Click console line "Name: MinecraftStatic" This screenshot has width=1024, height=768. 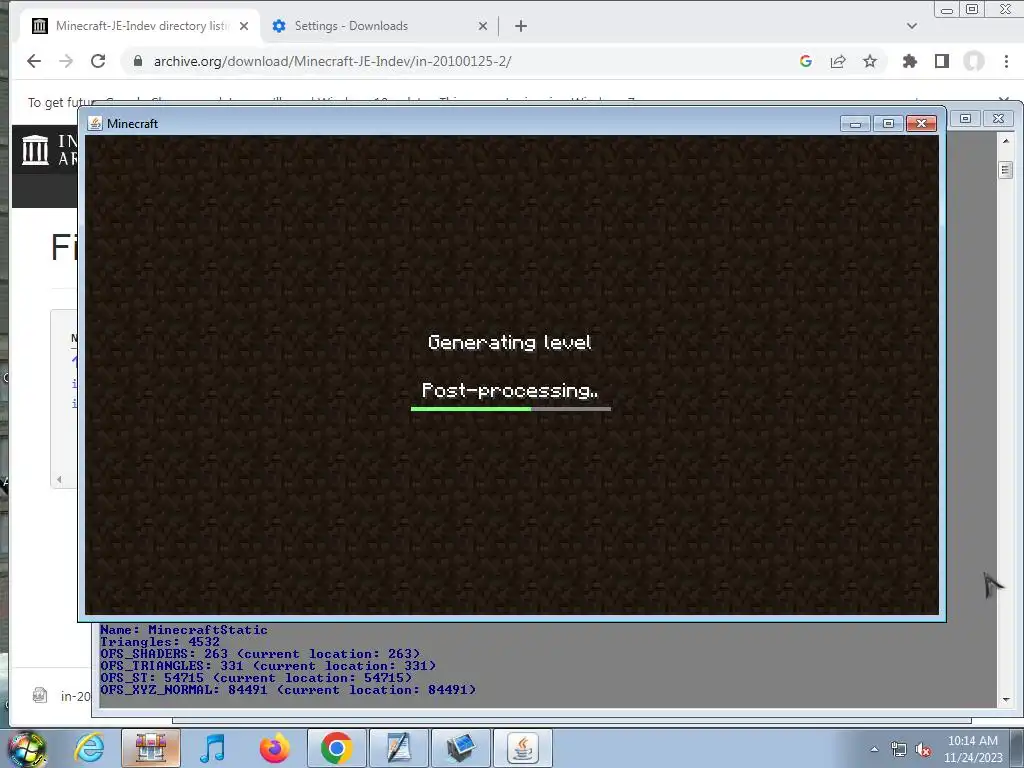click(184, 630)
